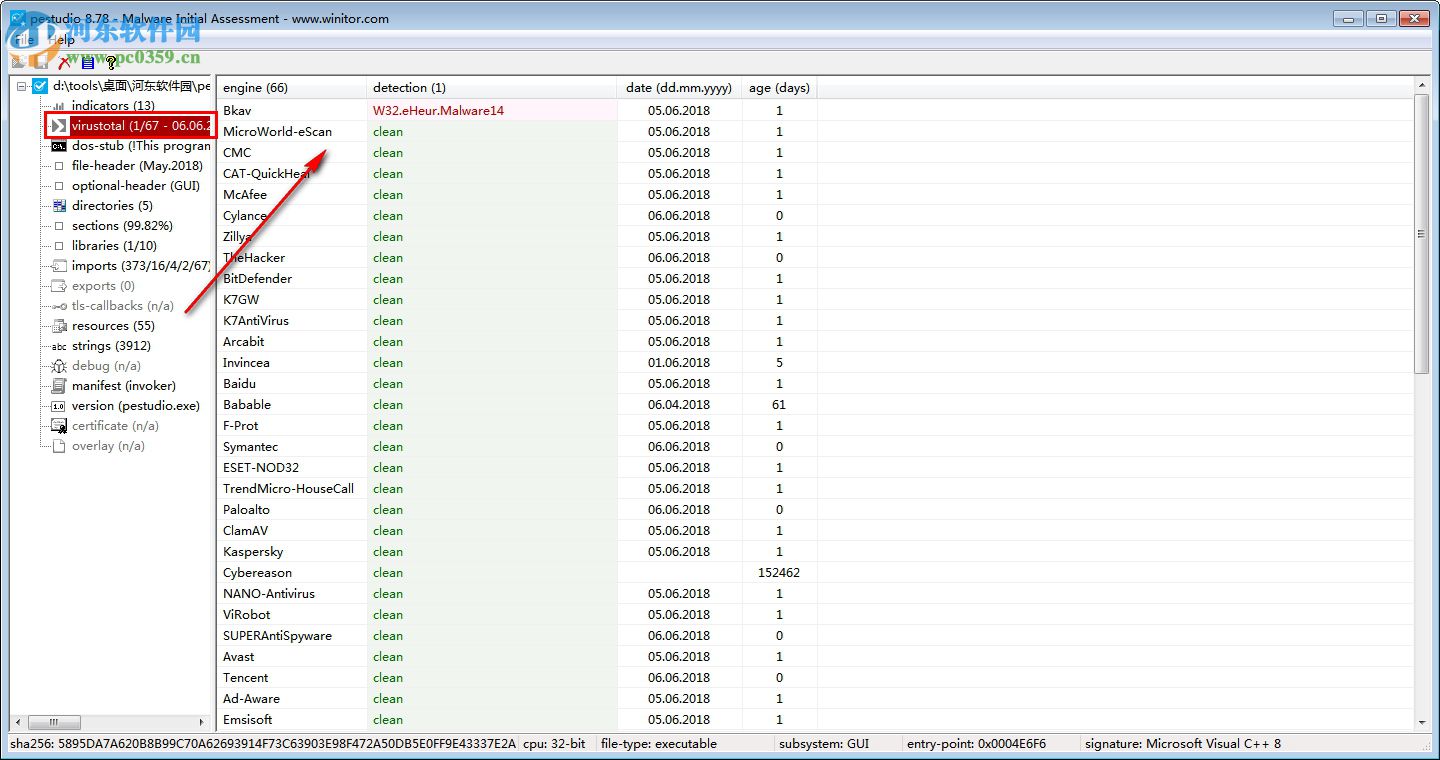Click the results list vertical scrollbar down arrow
1440x760 pixels.
coord(1423,722)
